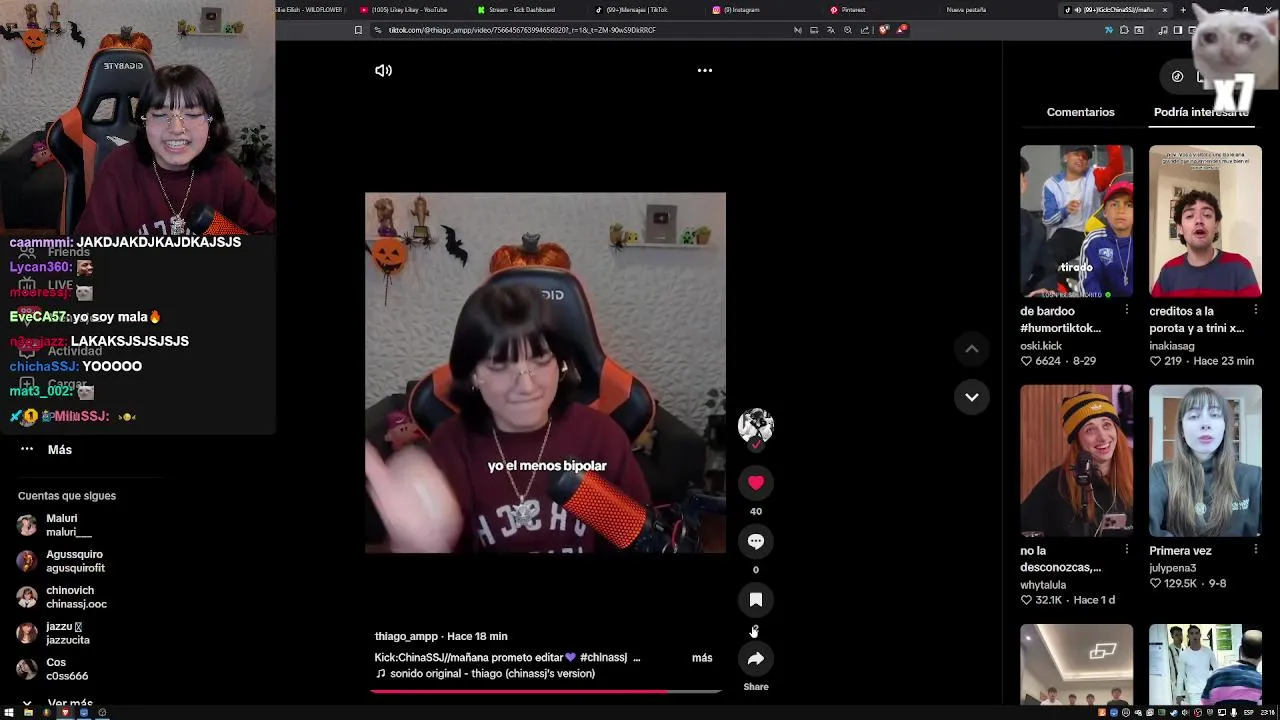Click the #chinassj hashtag in the caption
This screenshot has height=720, width=1280.
click(x=603, y=658)
